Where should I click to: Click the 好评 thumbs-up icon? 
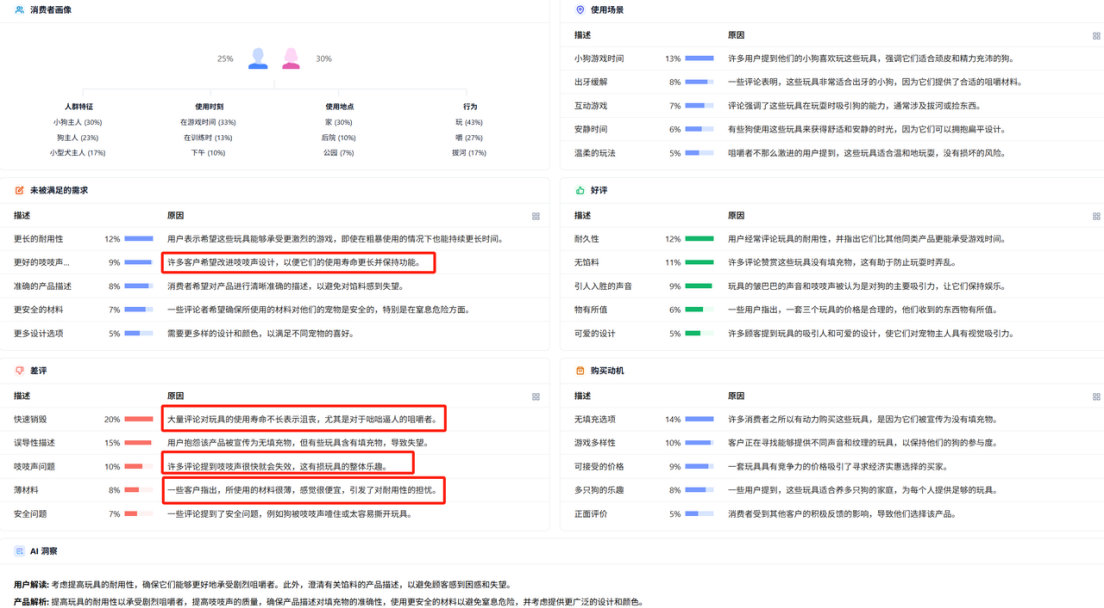click(580, 190)
